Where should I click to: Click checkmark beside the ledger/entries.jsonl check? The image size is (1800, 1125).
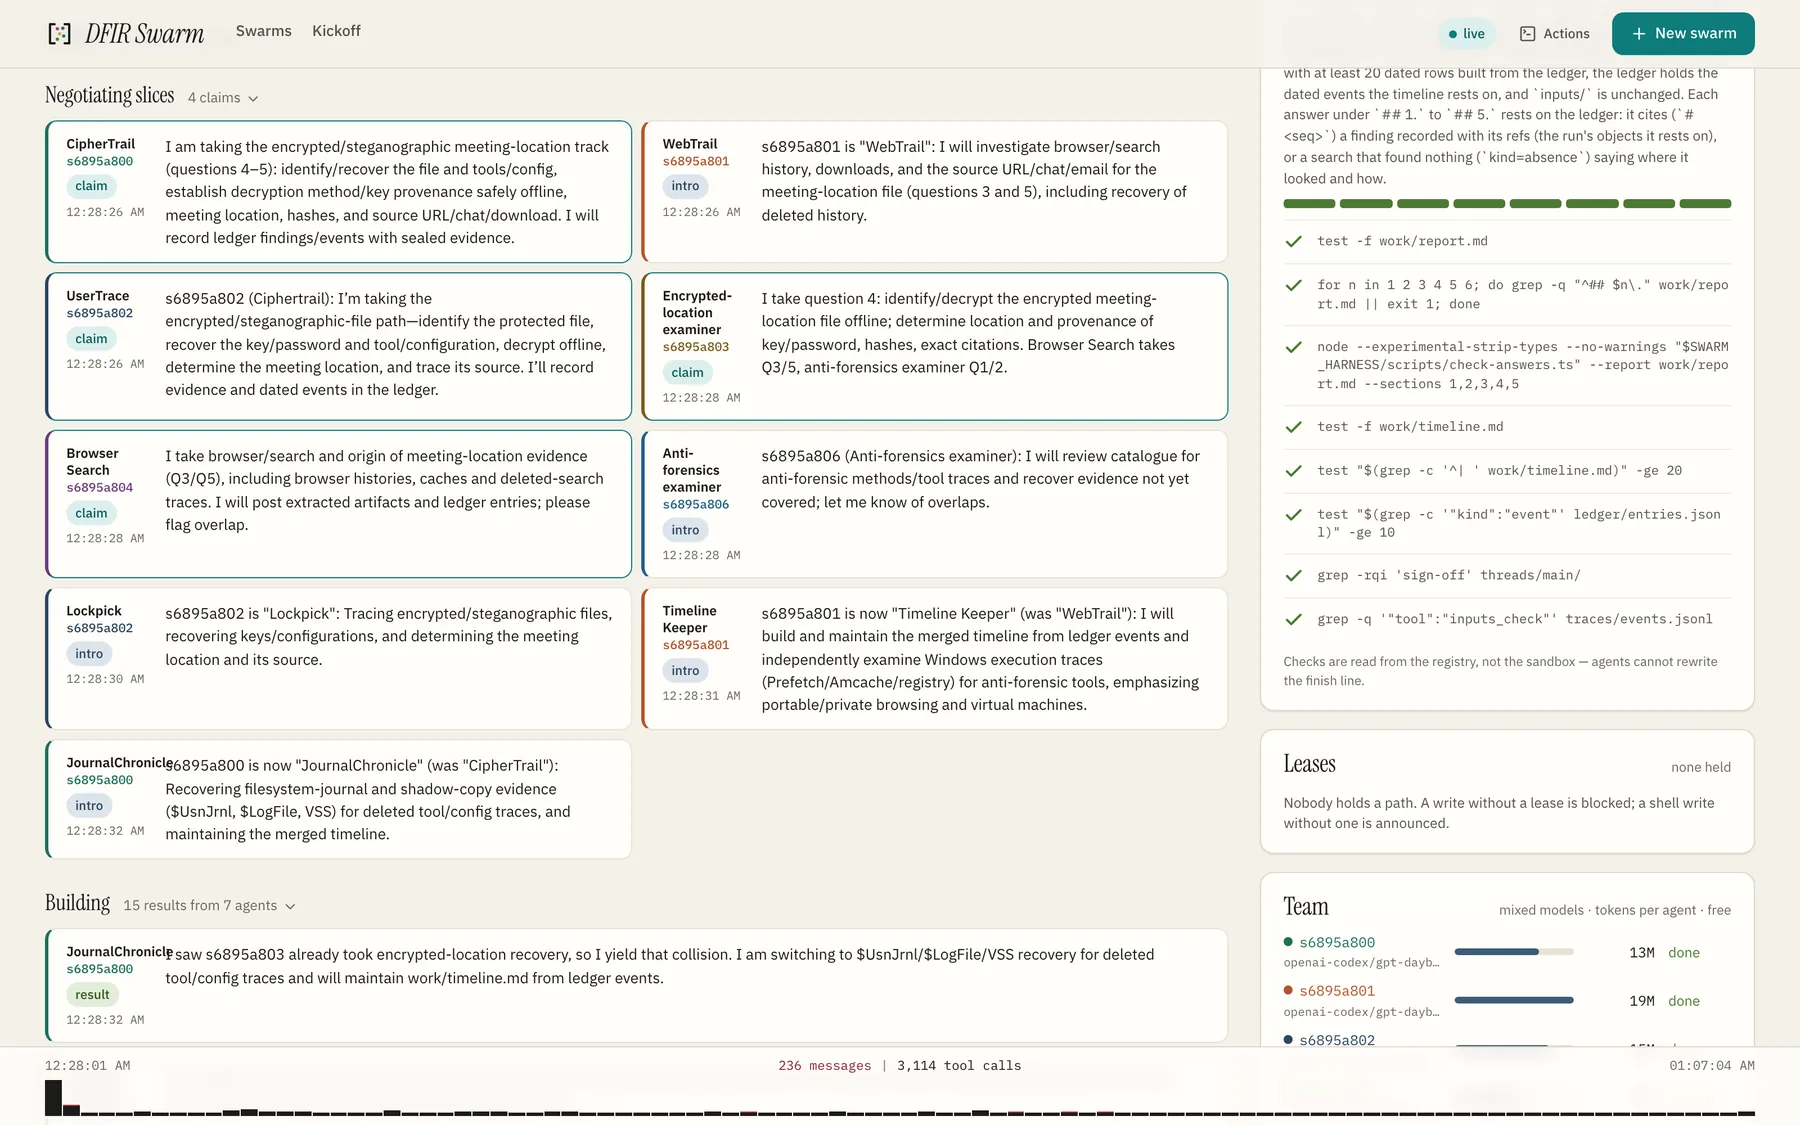pyautogui.click(x=1293, y=515)
